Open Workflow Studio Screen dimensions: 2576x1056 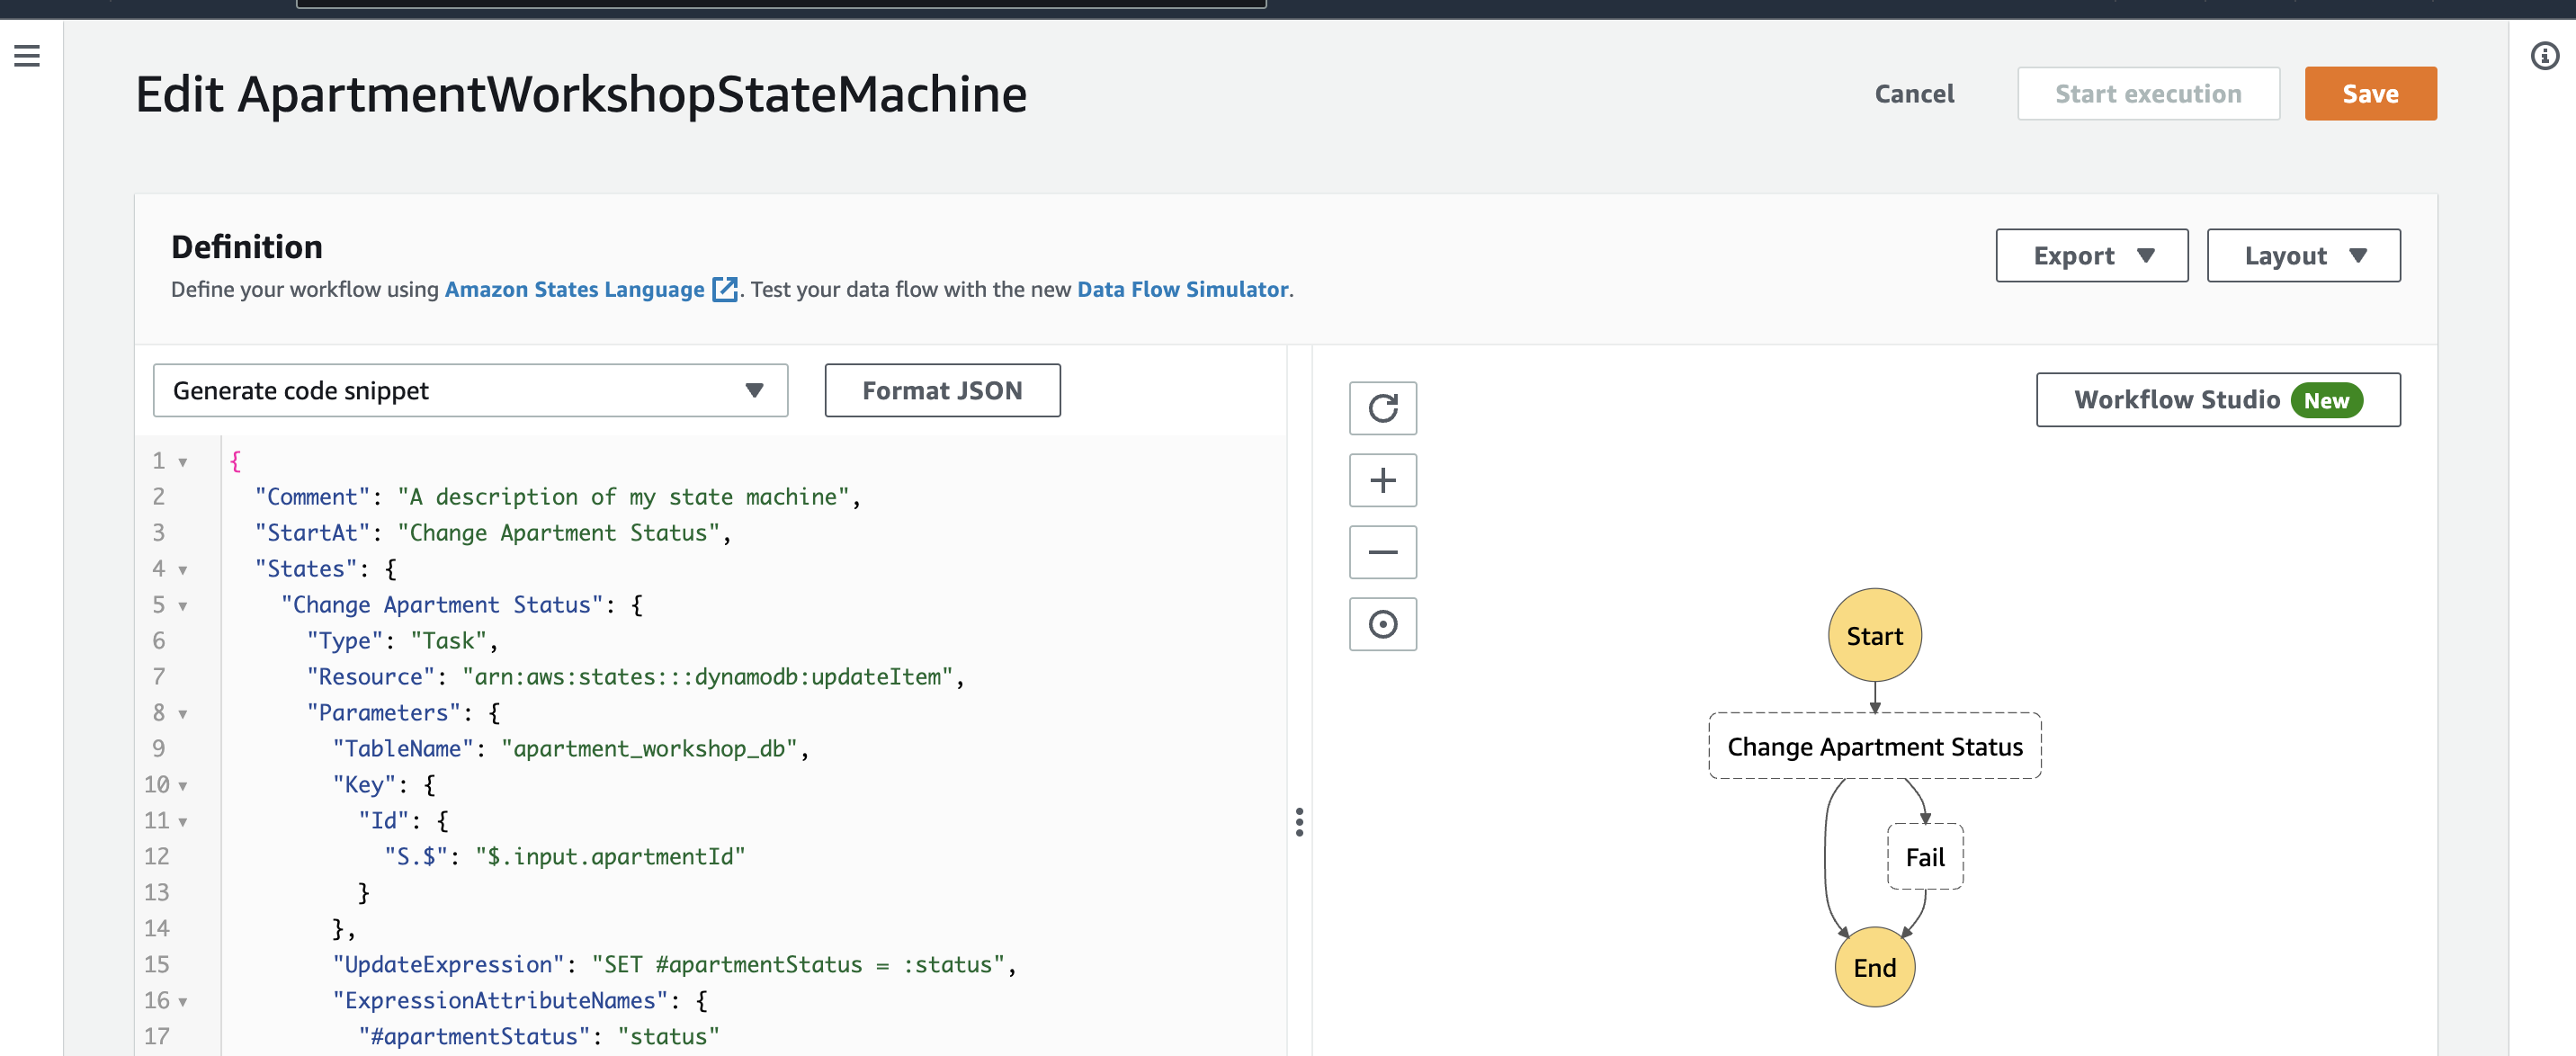pos(2218,400)
